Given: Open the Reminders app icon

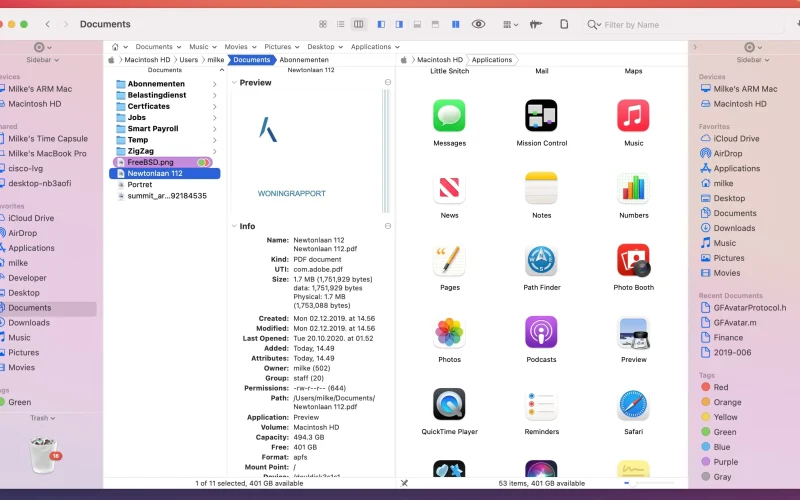Looking at the screenshot, I should coord(541,404).
